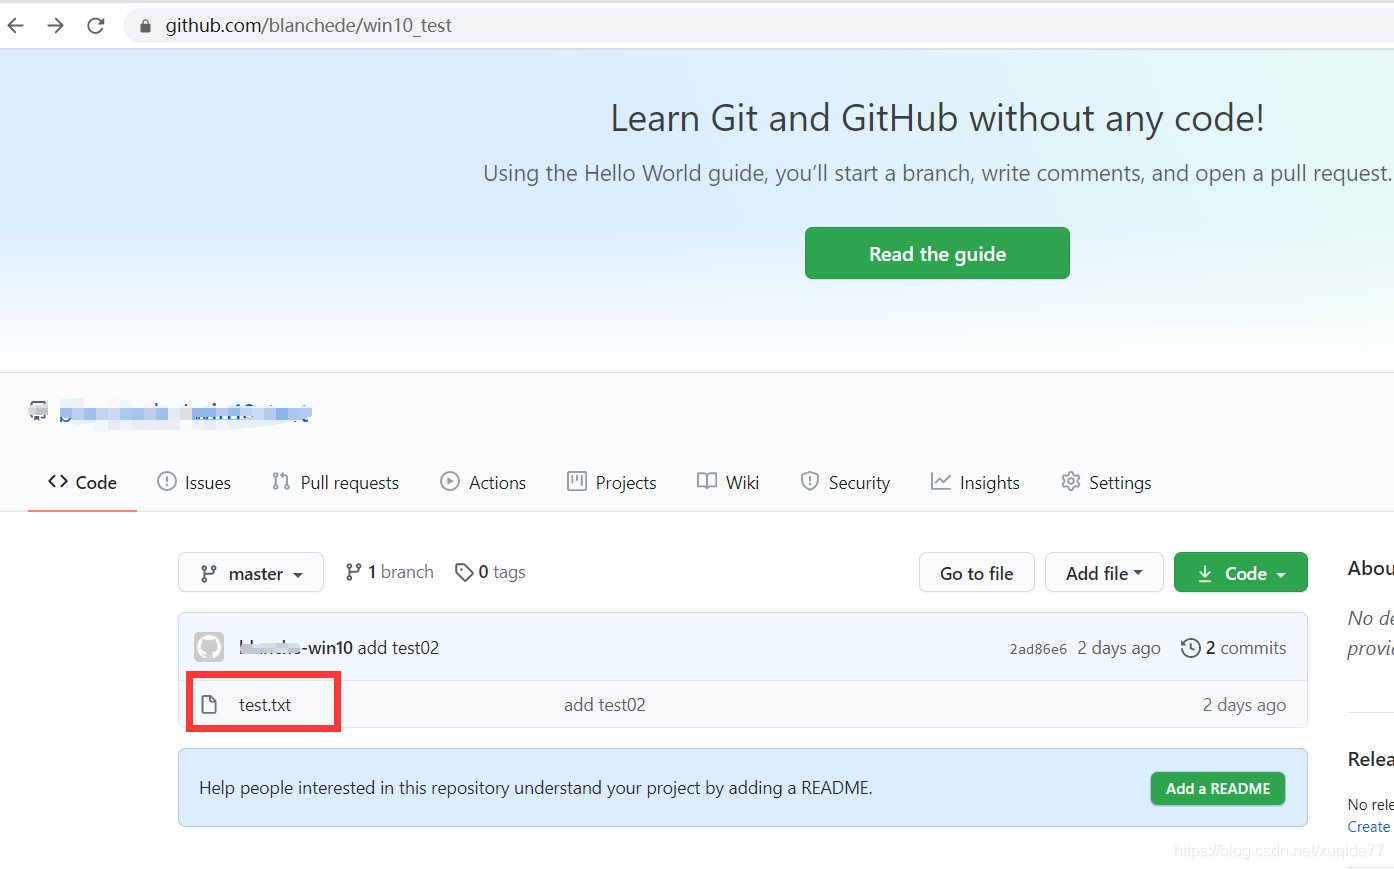Open commit hash 2ad86e6
This screenshot has height=869, width=1394.
pyautogui.click(x=1038, y=649)
